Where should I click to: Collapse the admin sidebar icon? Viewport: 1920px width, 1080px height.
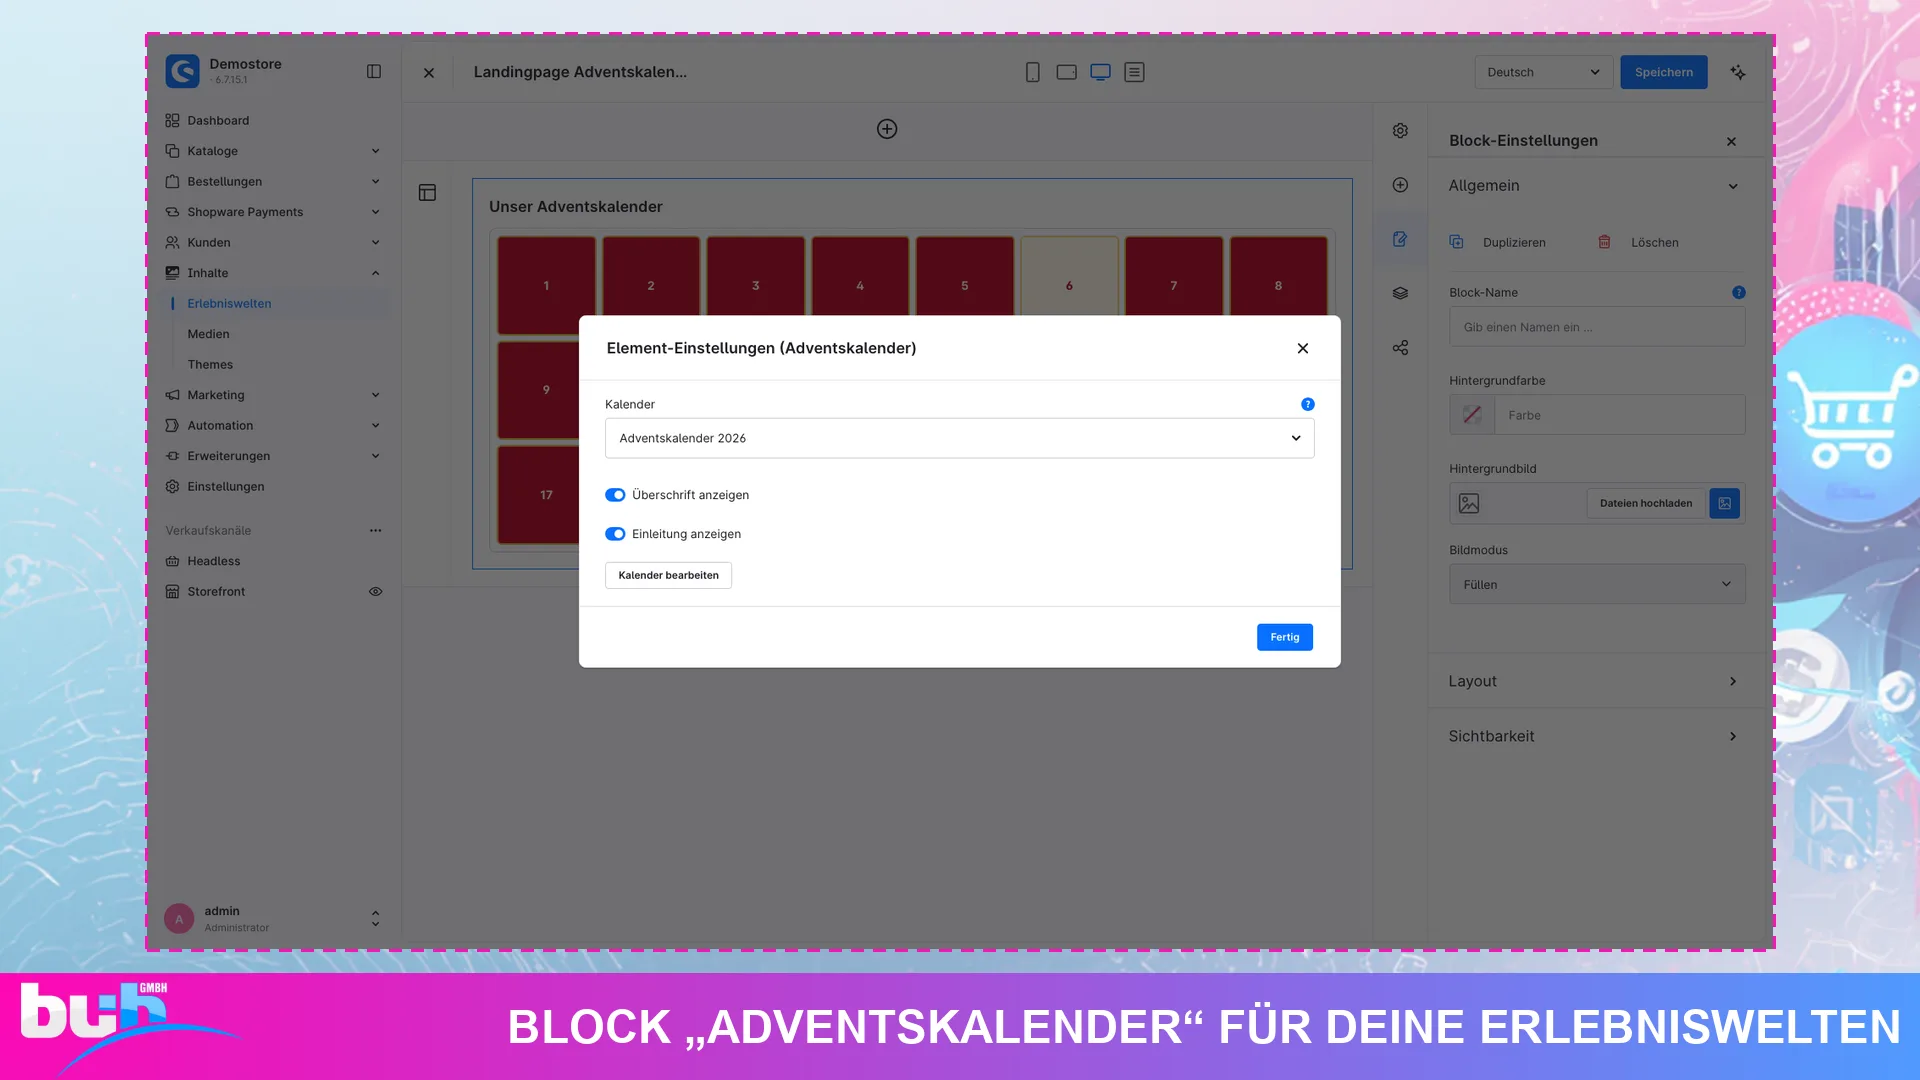pyautogui.click(x=374, y=71)
